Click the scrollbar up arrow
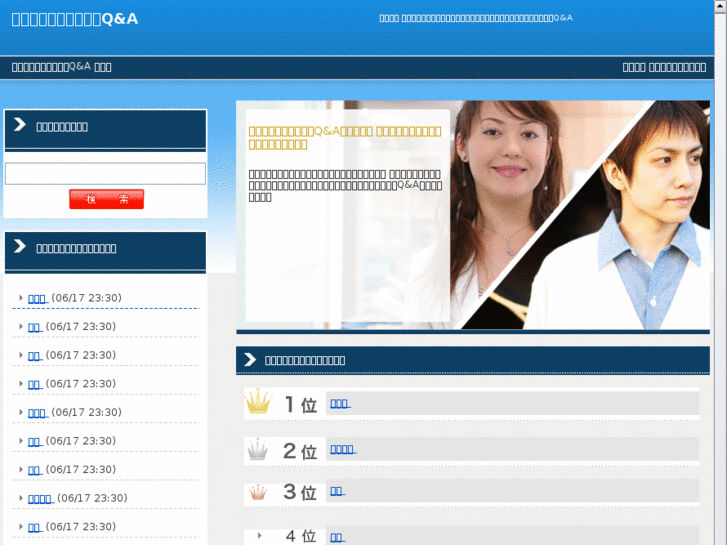 (x=721, y=6)
